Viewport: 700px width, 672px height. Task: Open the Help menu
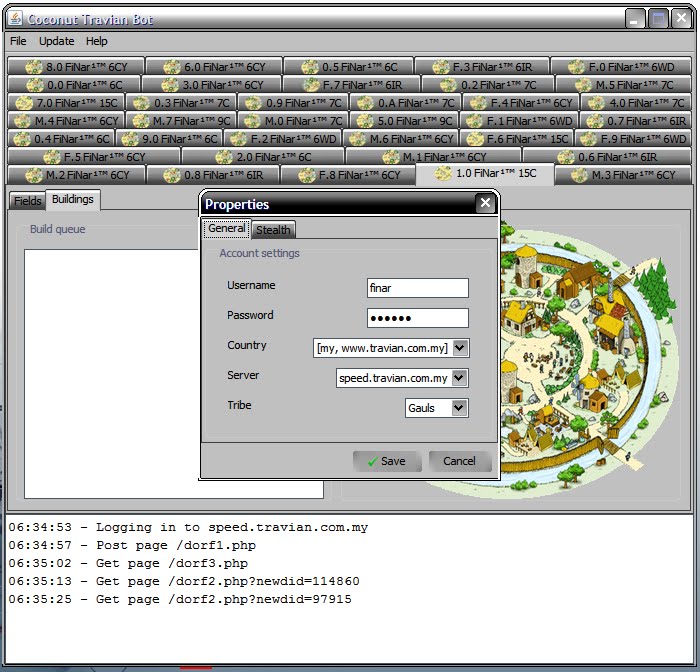[x=96, y=41]
